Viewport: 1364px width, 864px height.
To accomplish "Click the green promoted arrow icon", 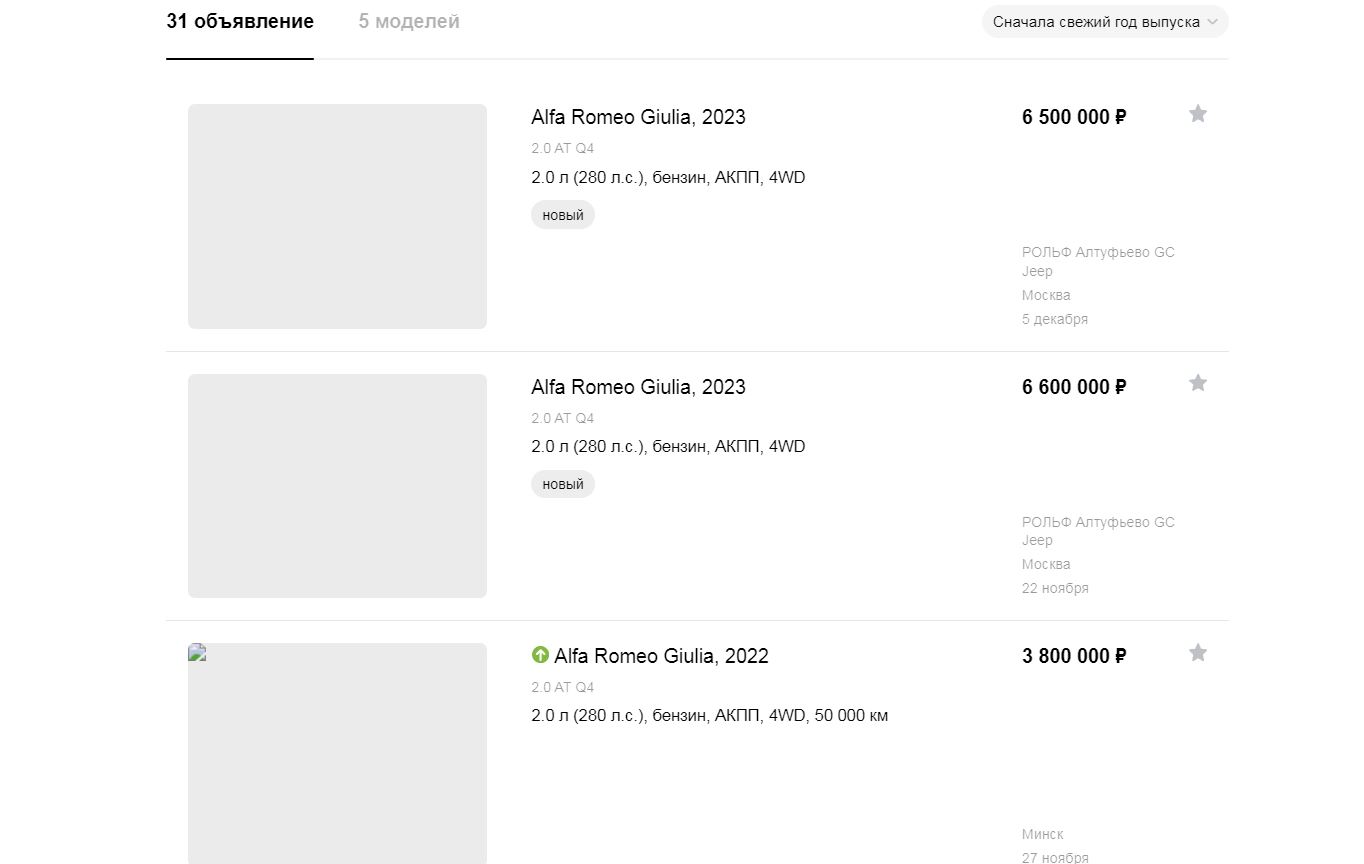I will (540, 655).
